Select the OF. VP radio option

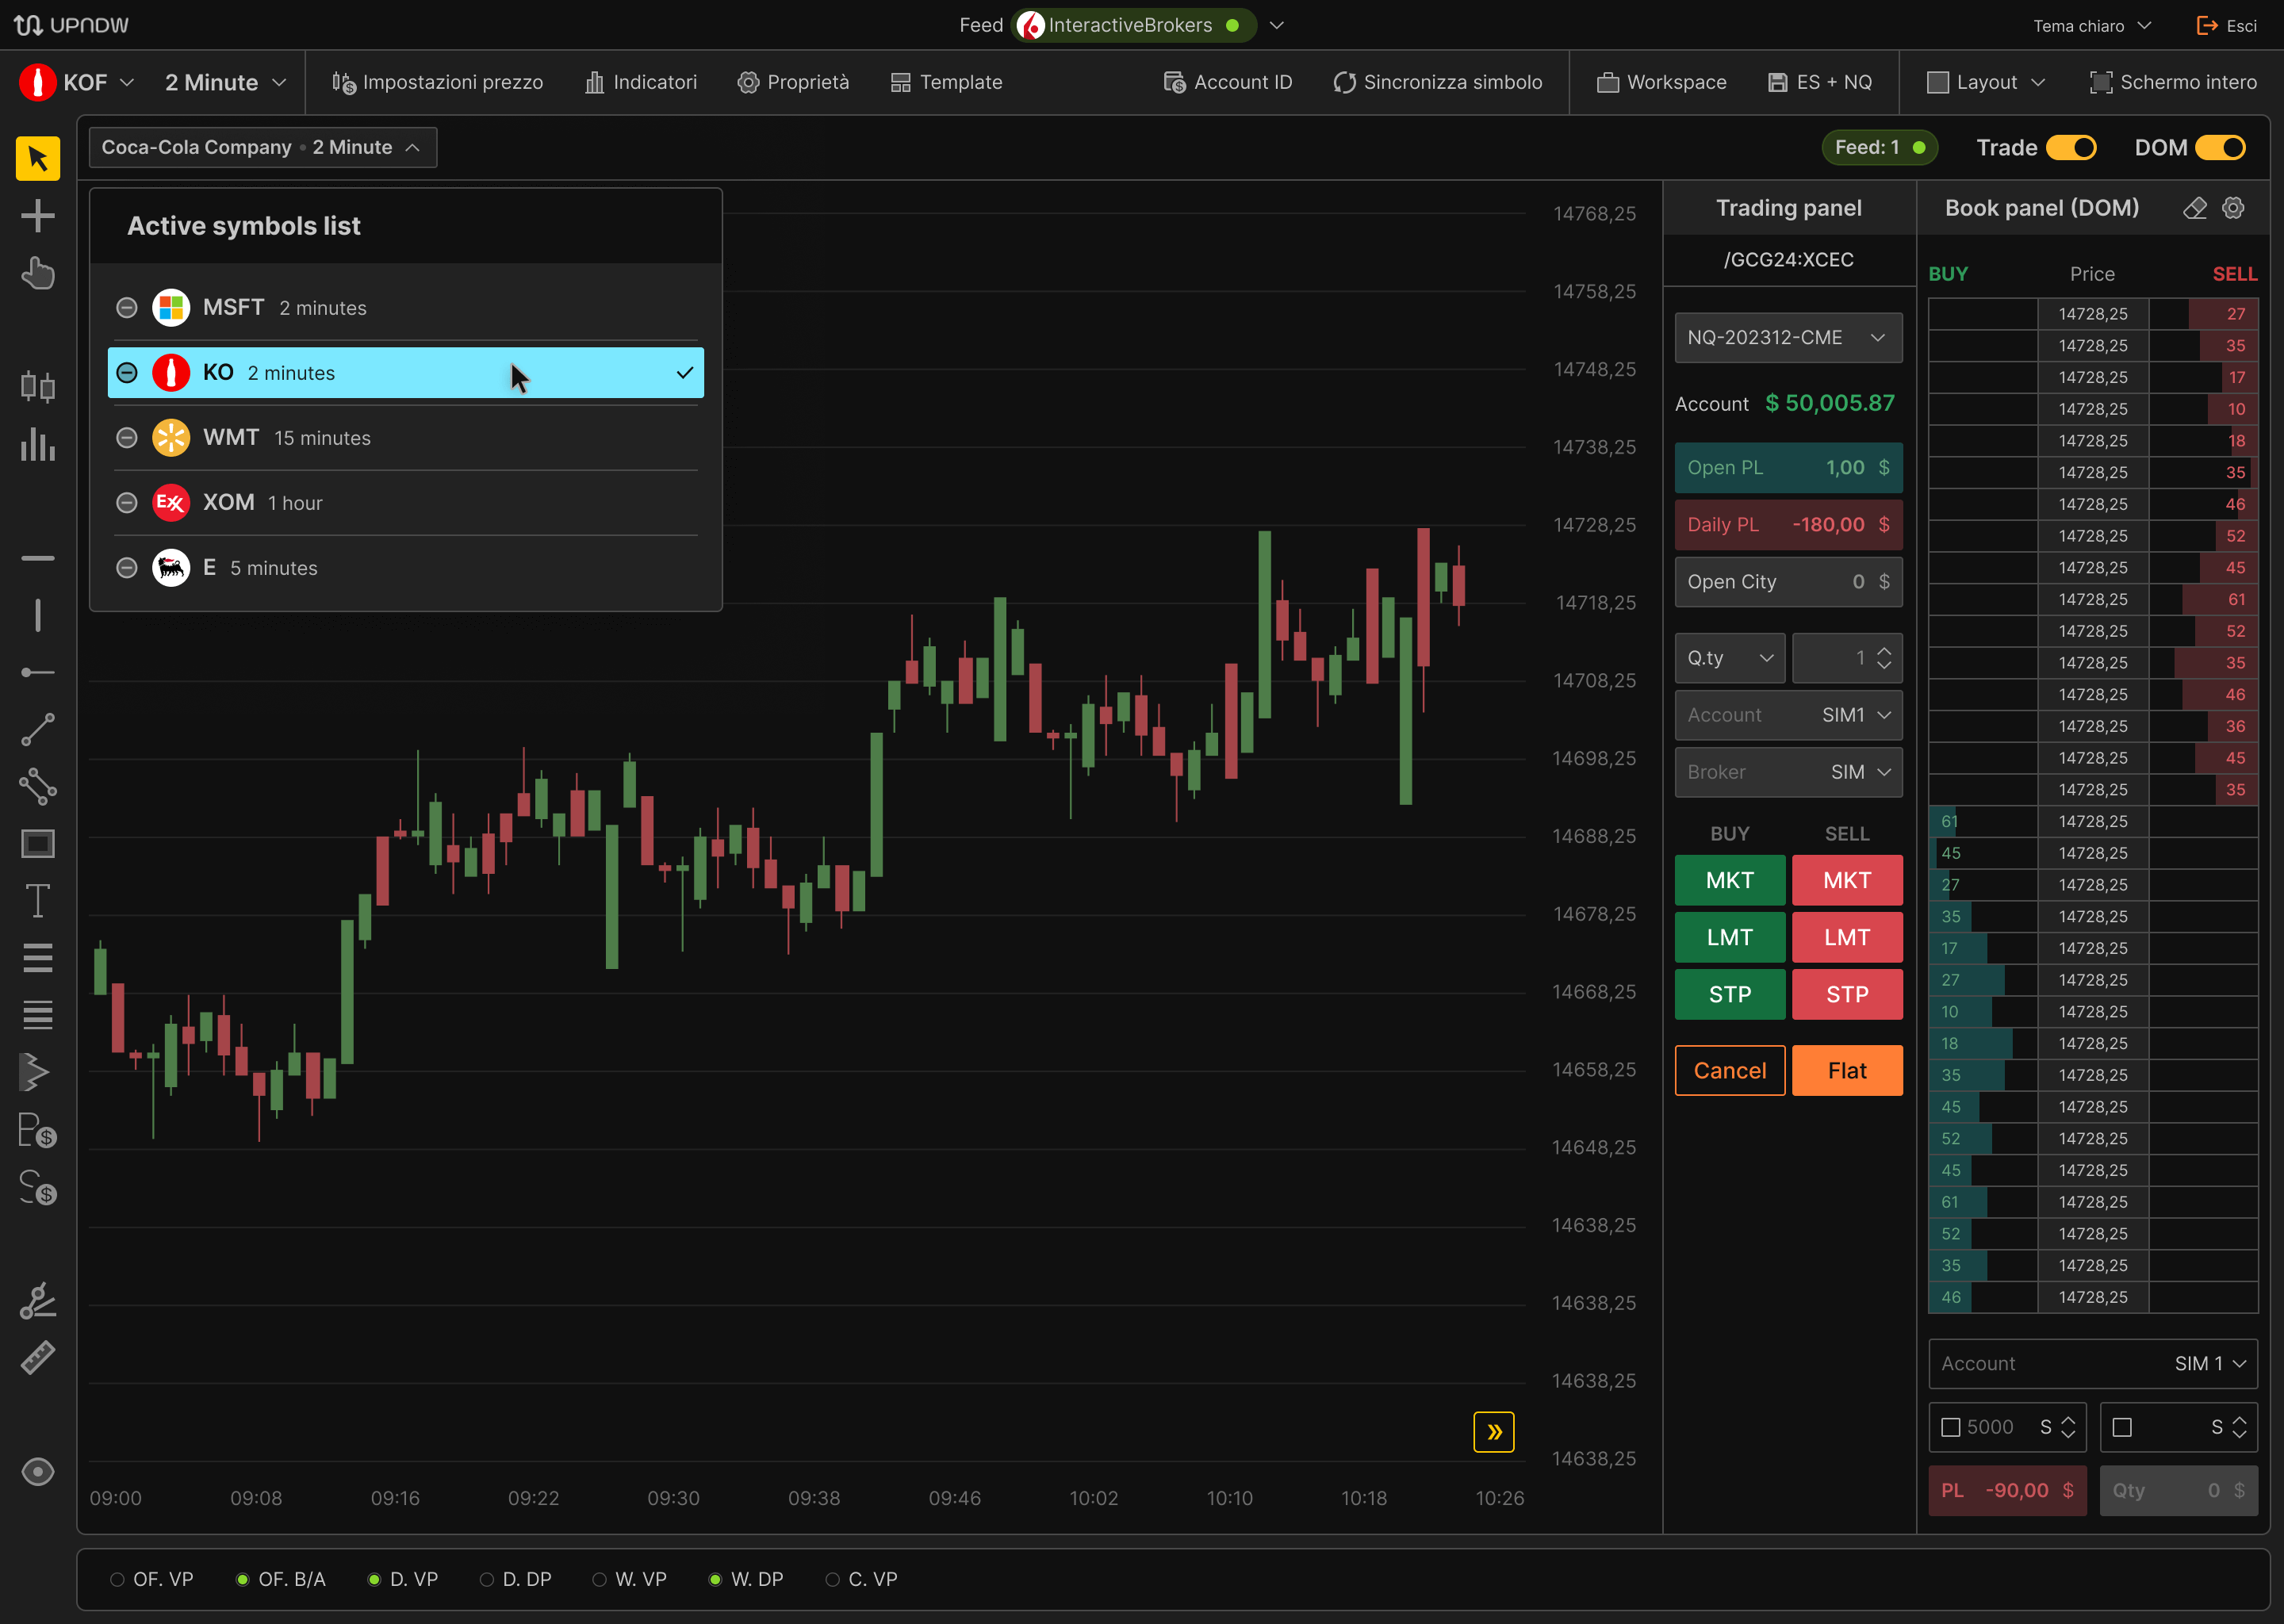pos(118,1579)
